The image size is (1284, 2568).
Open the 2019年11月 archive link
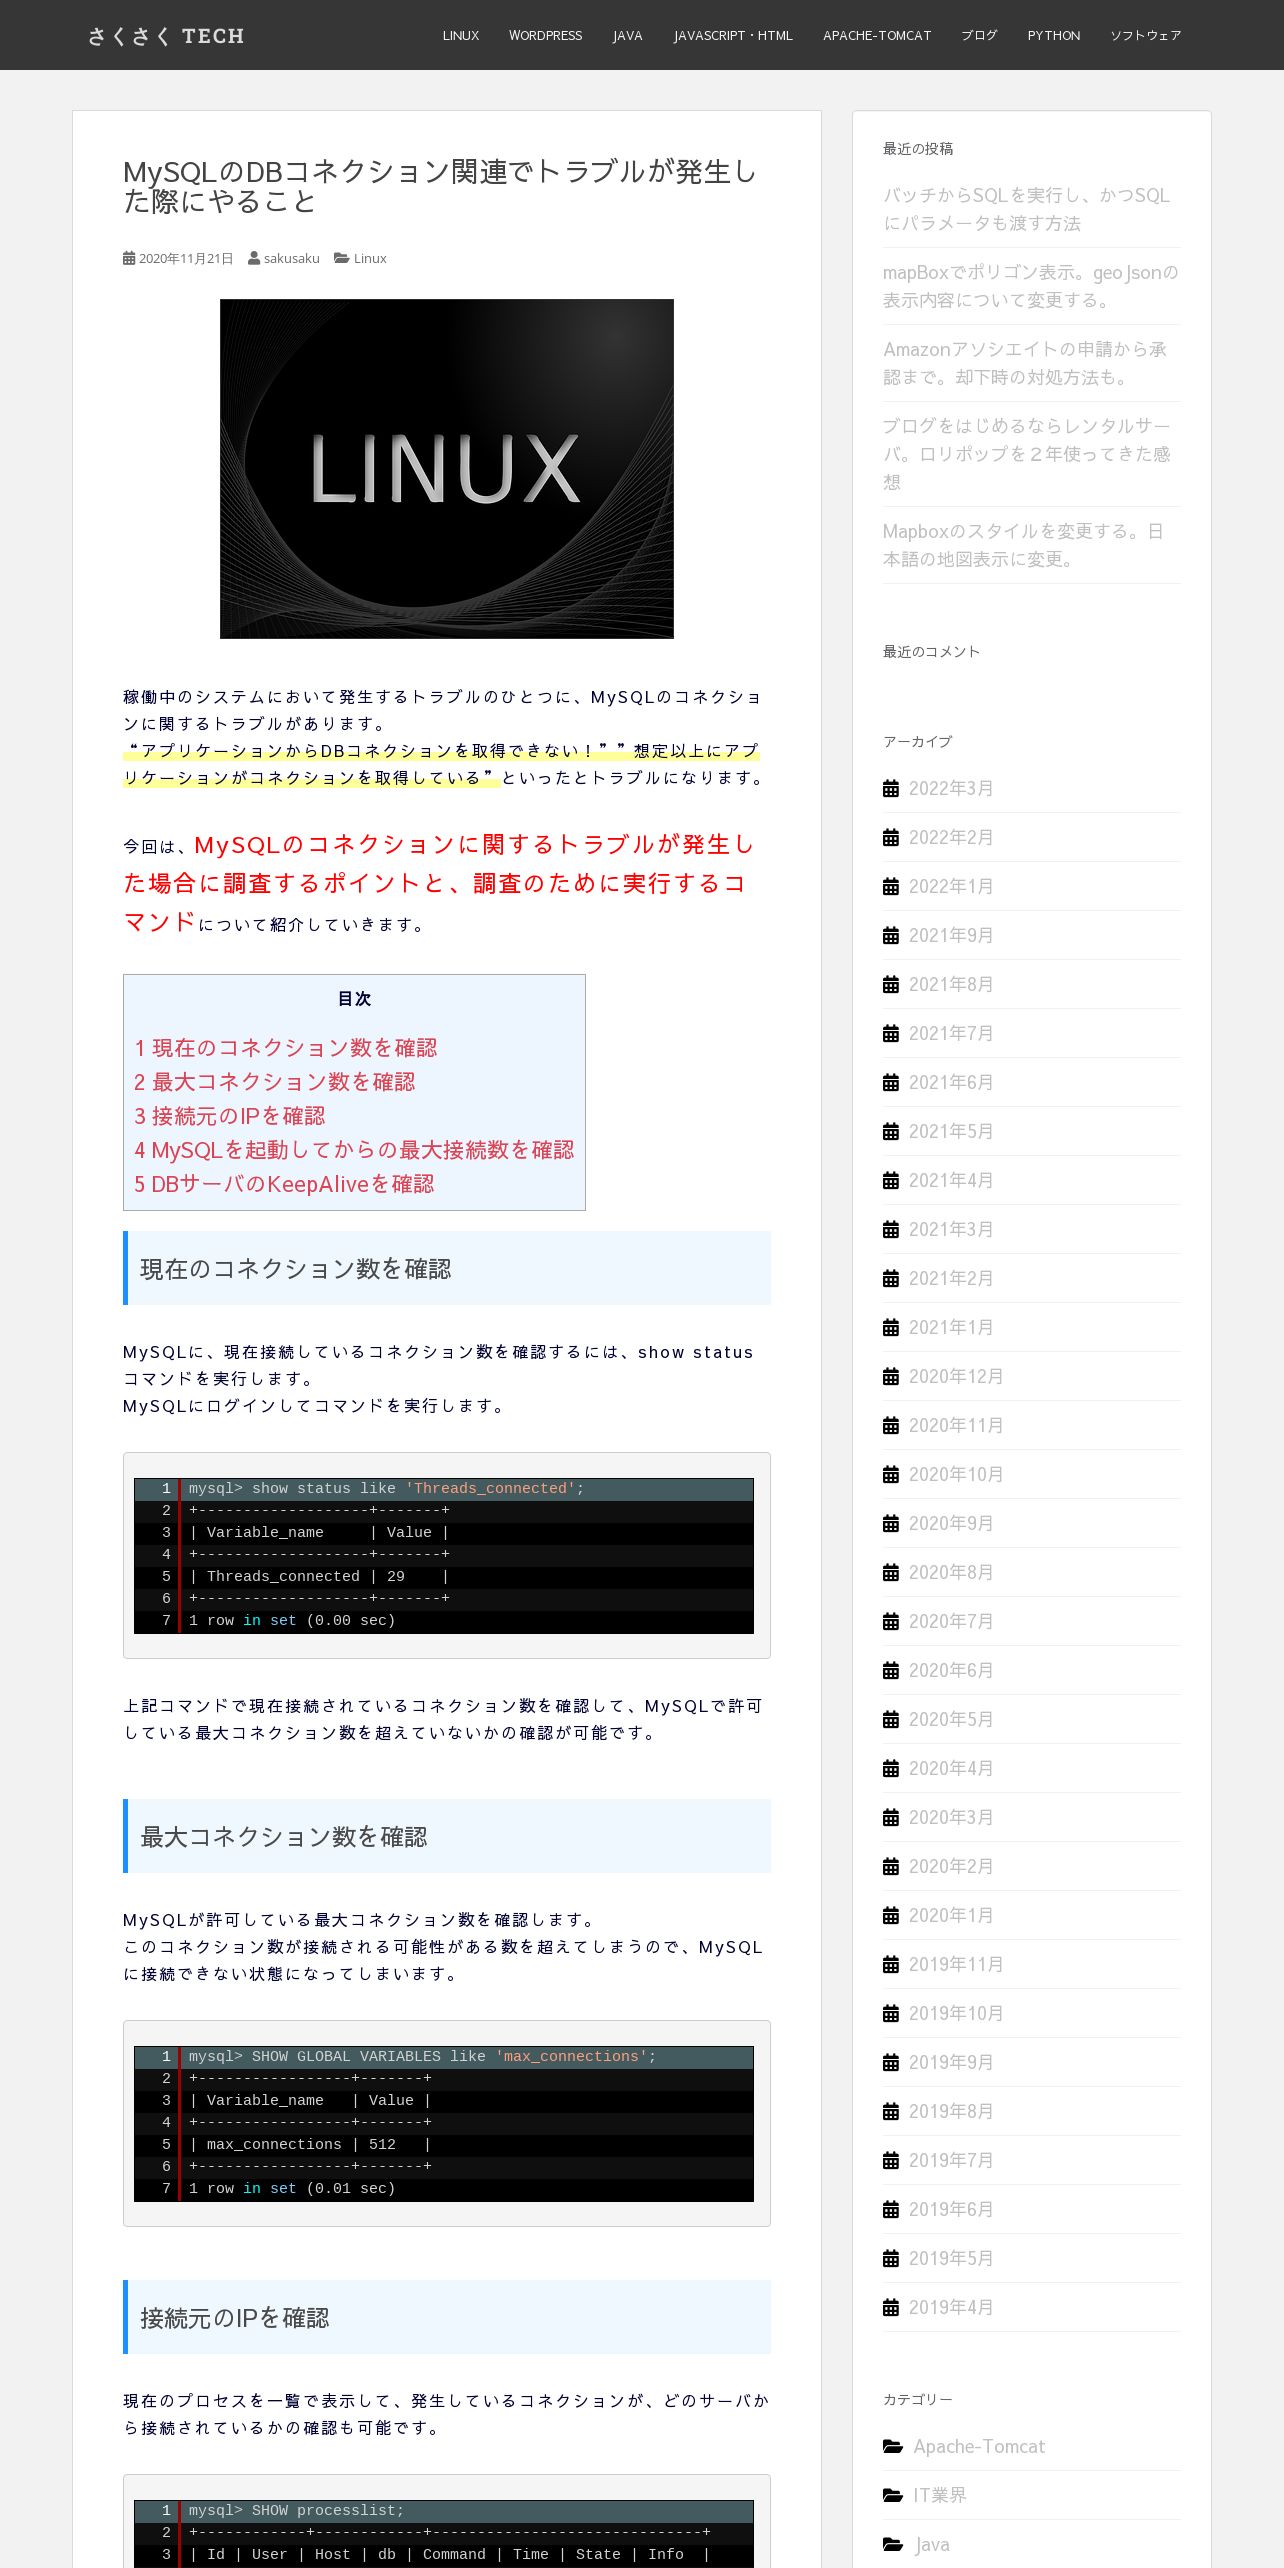(x=955, y=1964)
